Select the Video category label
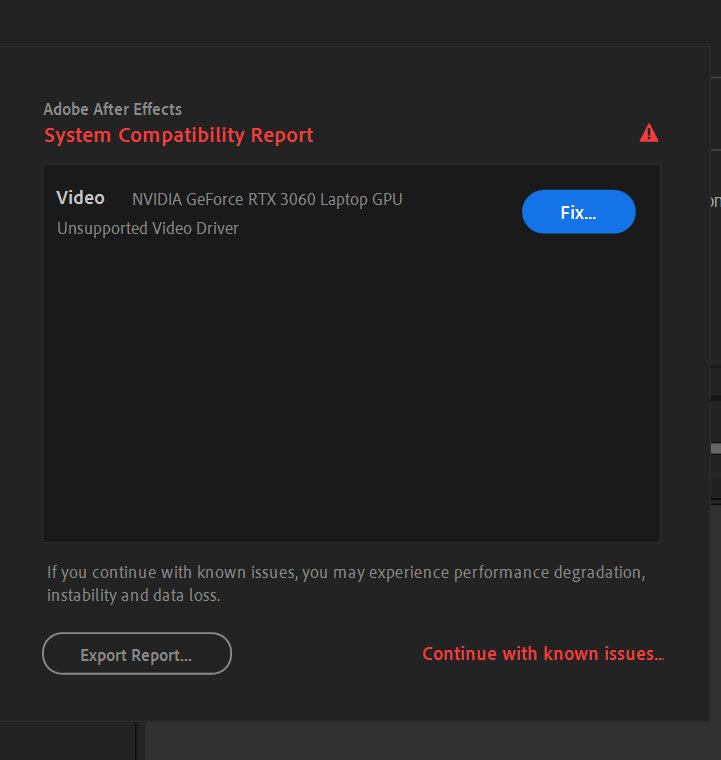The height and width of the screenshot is (760, 721). coord(80,198)
